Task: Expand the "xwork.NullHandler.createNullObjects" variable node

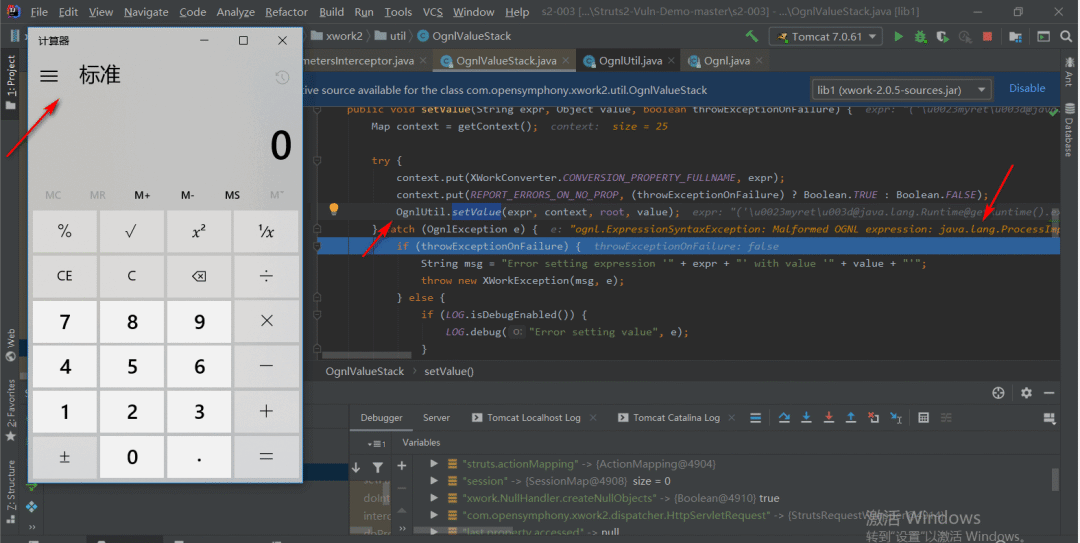Action: click(434, 498)
